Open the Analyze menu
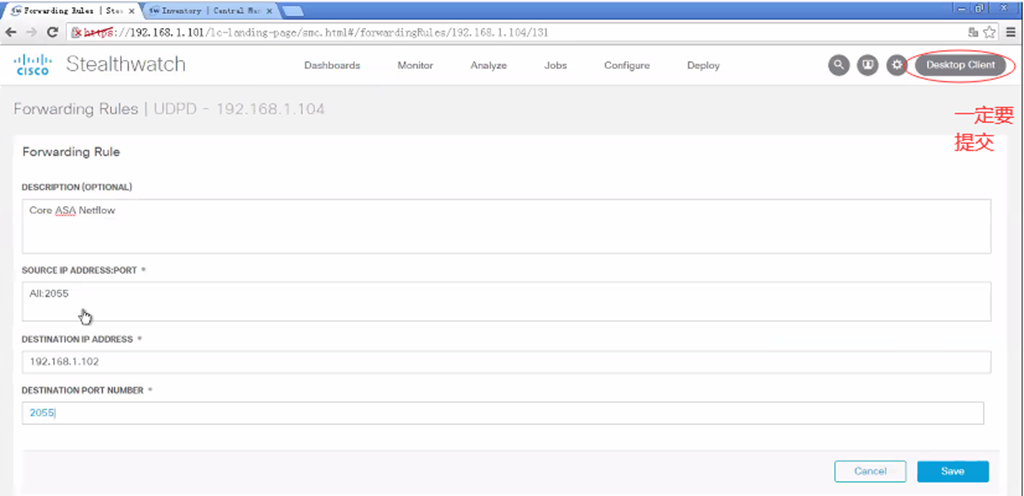The width and height of the screenshot is (1024, 496). pos(488,65)
